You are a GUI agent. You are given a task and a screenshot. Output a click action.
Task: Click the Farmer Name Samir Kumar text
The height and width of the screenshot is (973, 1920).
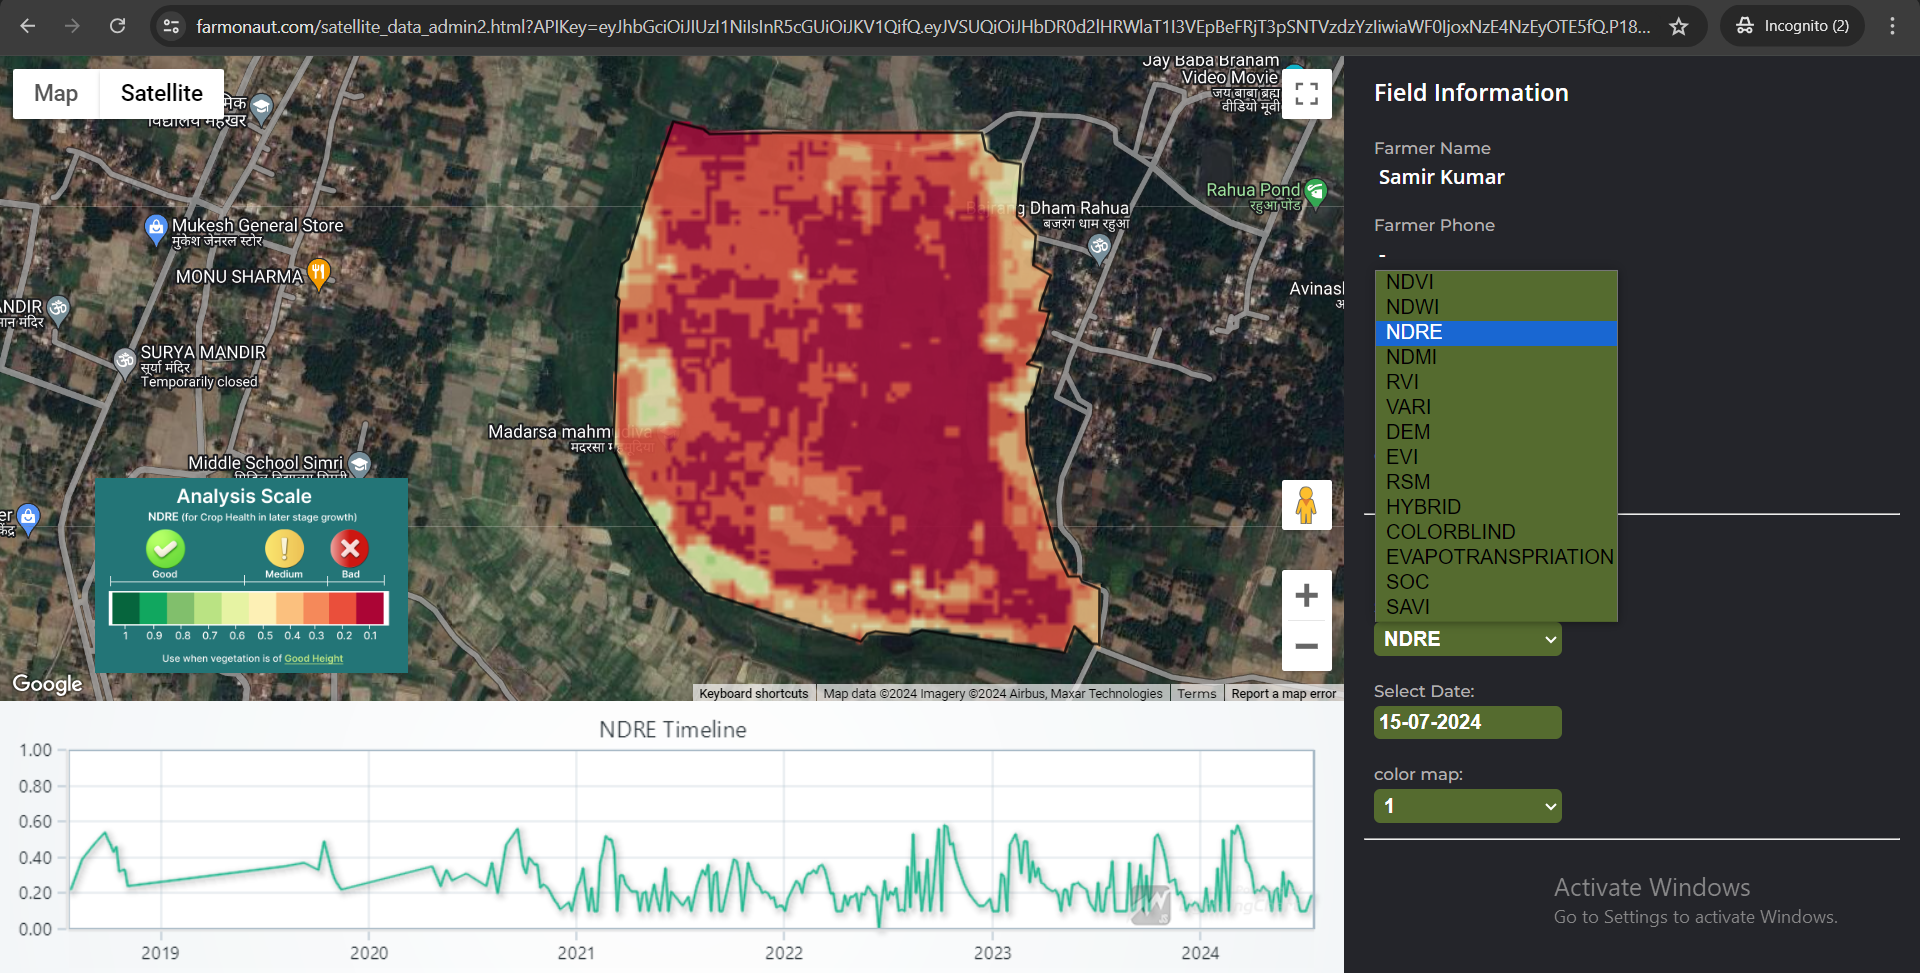1441,177
